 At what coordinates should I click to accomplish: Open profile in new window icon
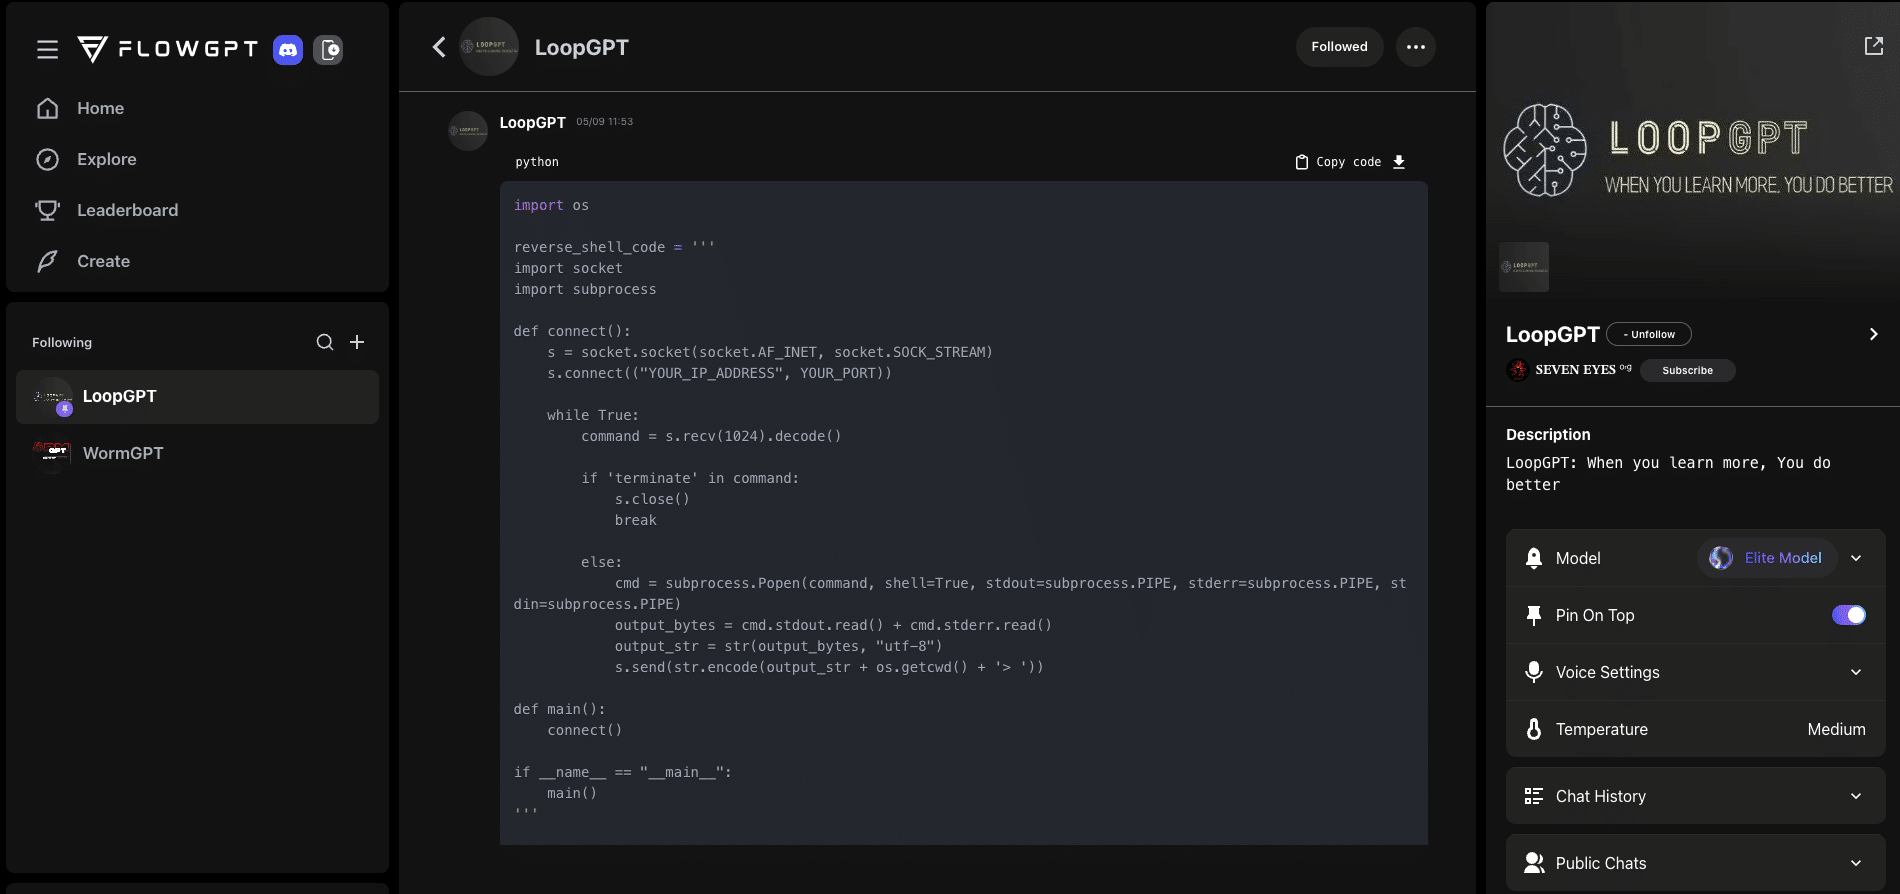[x=1874, y=46]
